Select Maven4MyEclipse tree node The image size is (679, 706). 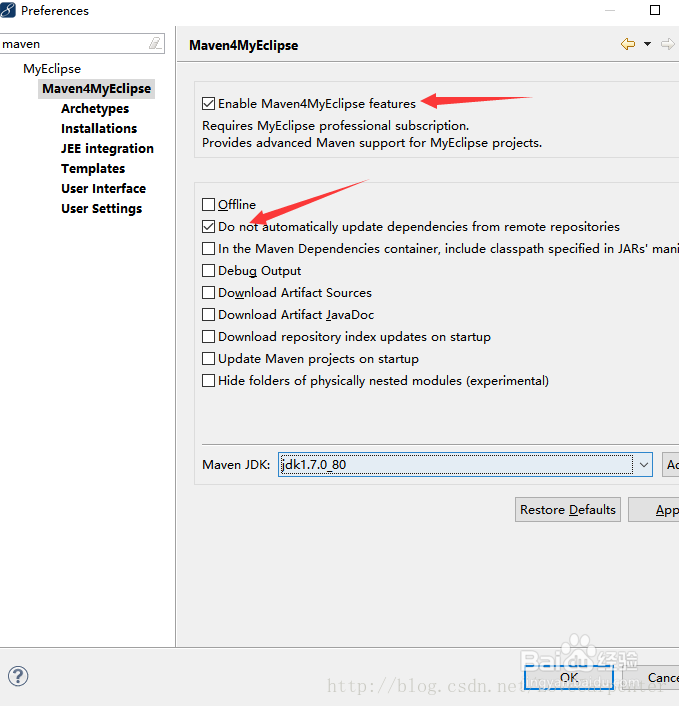pyautogui.click(x=96, y=89)
